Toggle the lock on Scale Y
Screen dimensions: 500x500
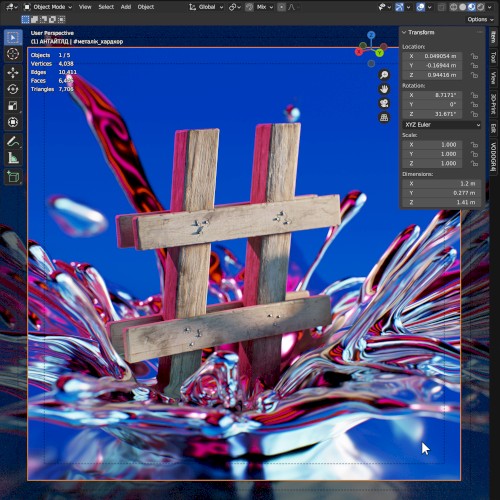pos(474,154)
